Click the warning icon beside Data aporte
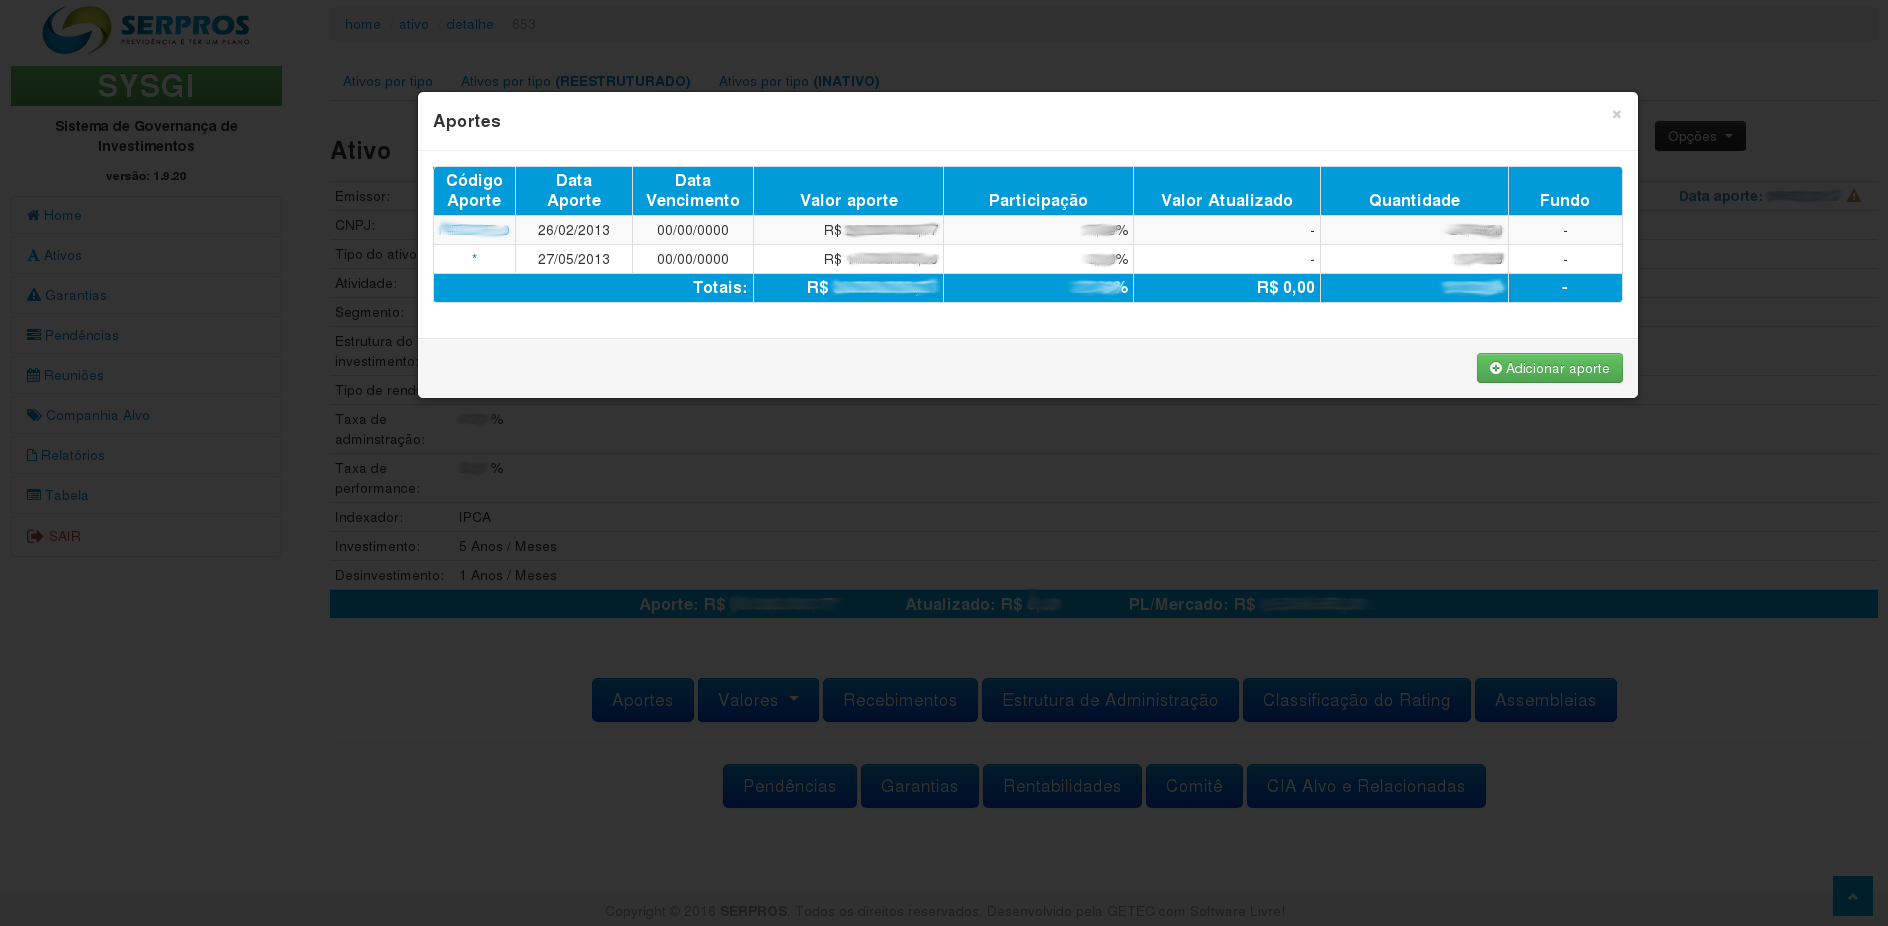 click(x=1853, y=196)
